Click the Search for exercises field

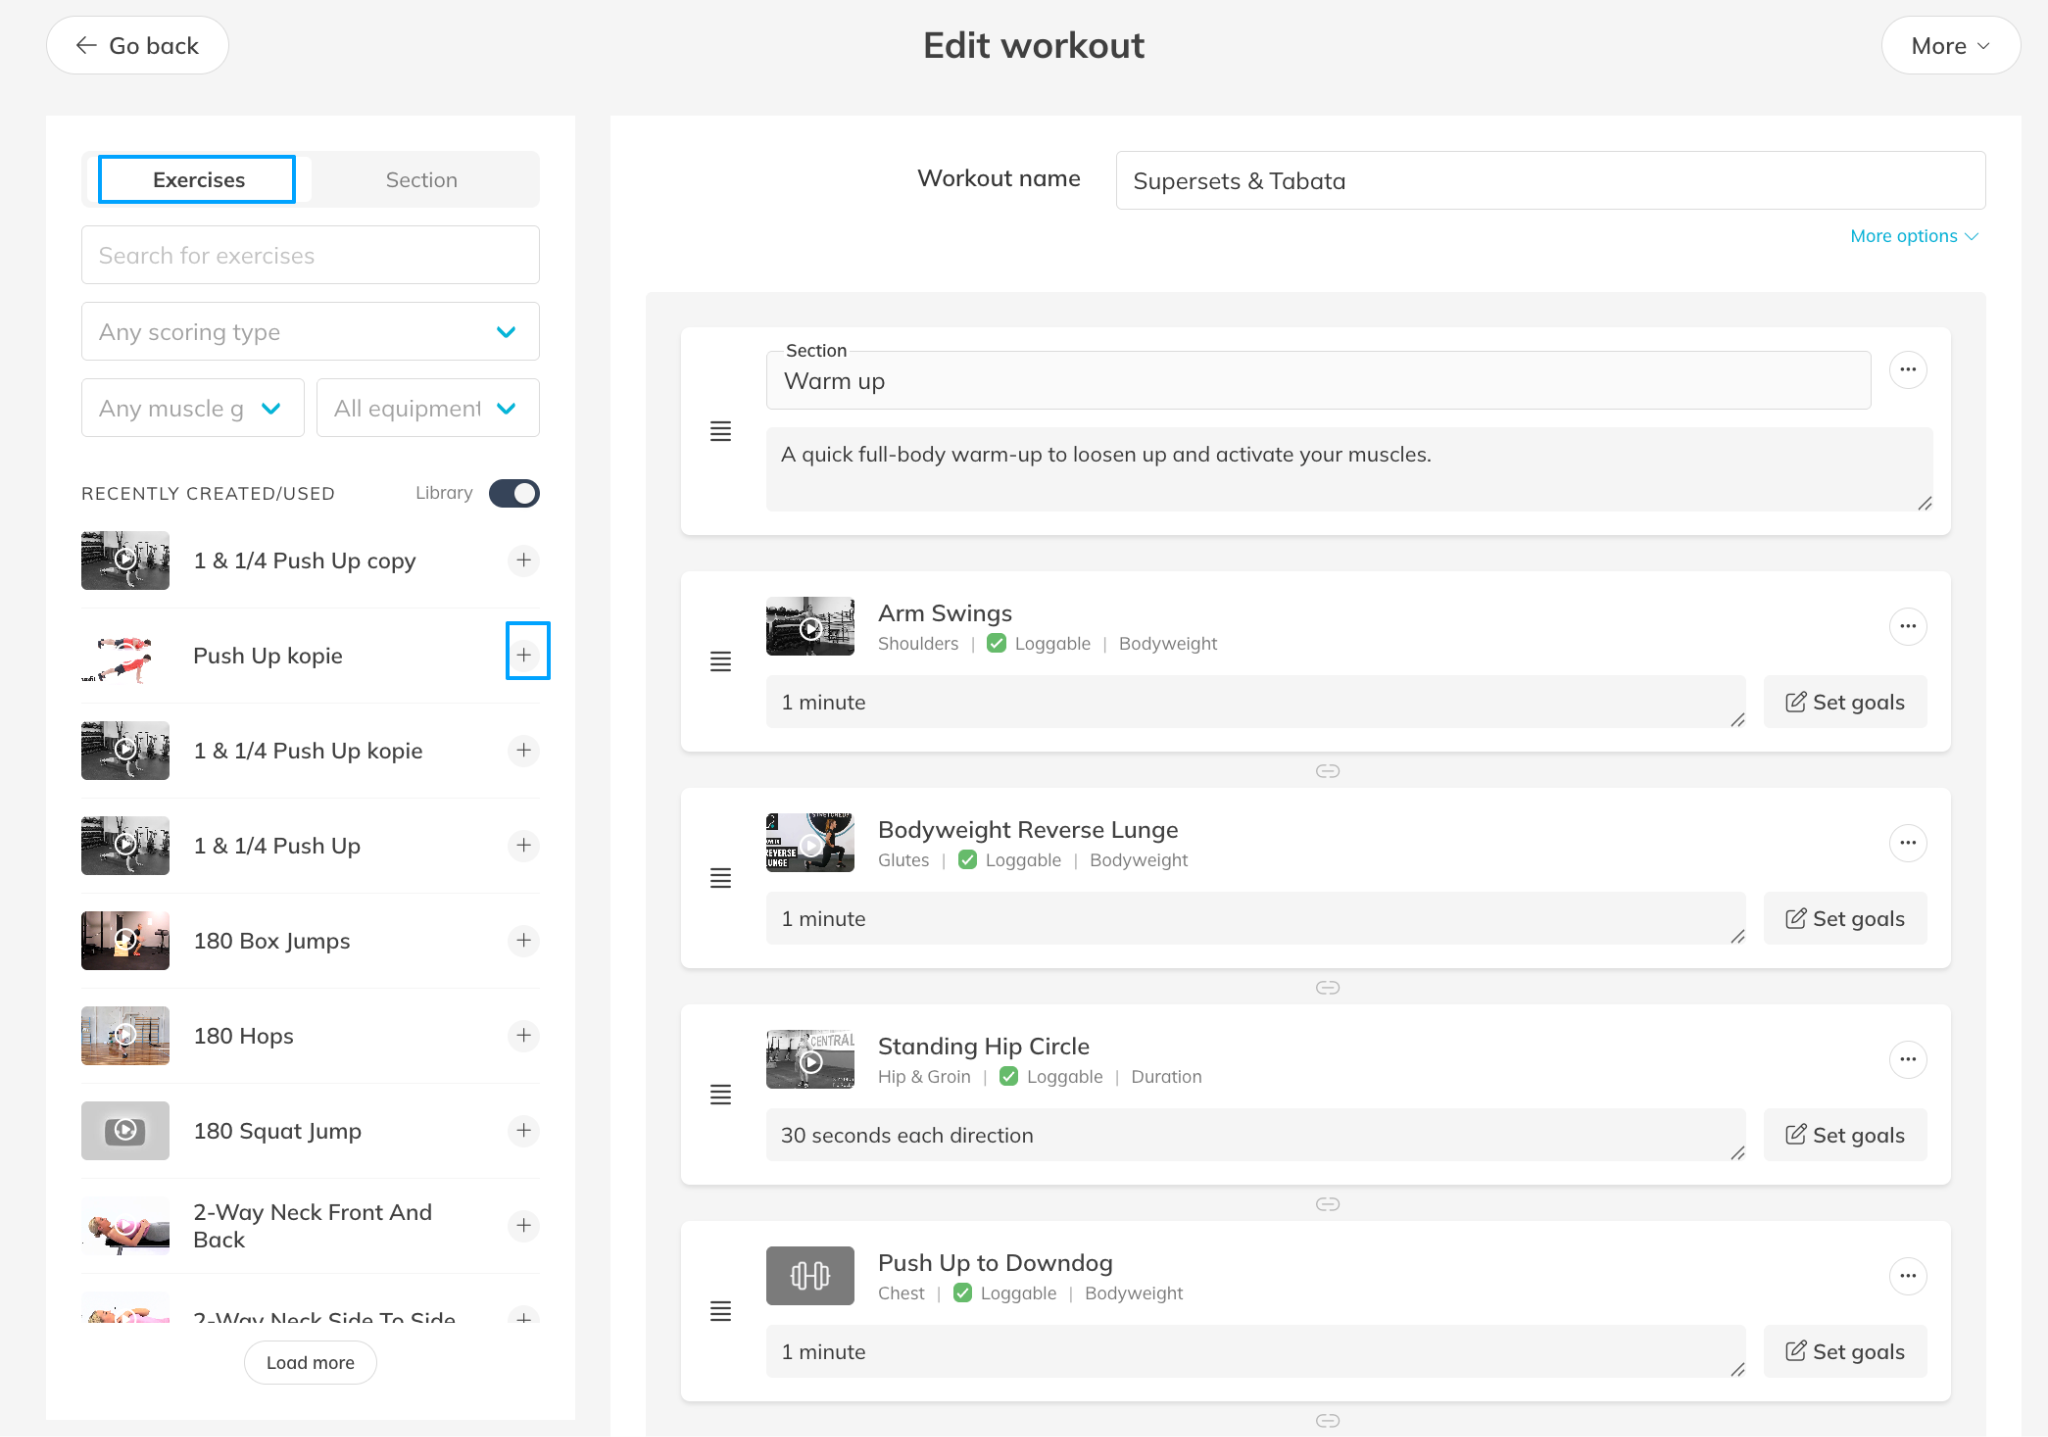(310, 256)
